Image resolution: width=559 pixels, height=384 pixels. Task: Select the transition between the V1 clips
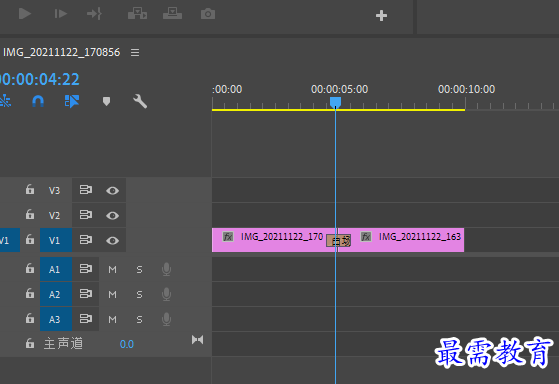(339, 241)
